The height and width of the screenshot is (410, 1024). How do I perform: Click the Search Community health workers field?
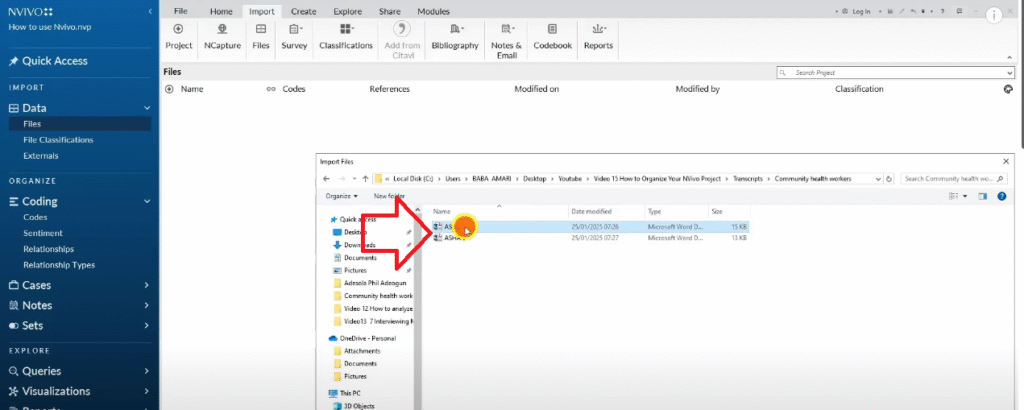pos(955,179)
